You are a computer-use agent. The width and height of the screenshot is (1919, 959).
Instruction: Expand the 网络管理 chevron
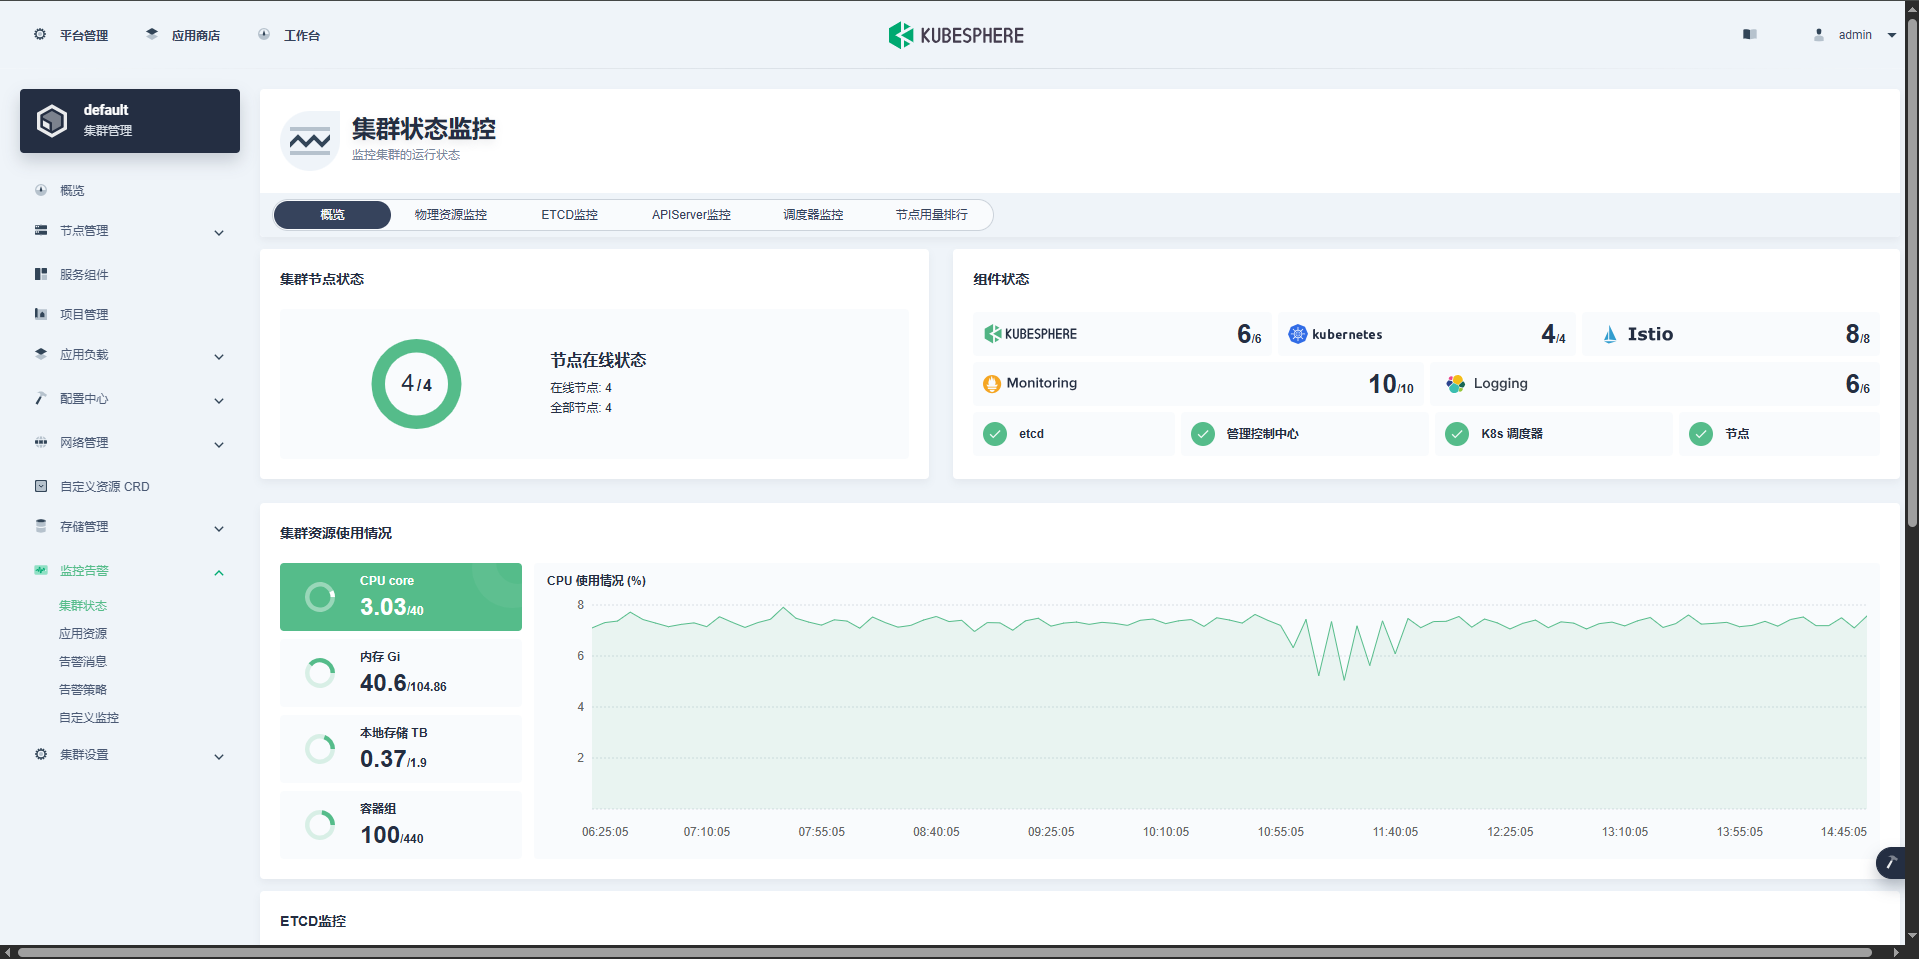pyautogui.click(x=219, y=445)
